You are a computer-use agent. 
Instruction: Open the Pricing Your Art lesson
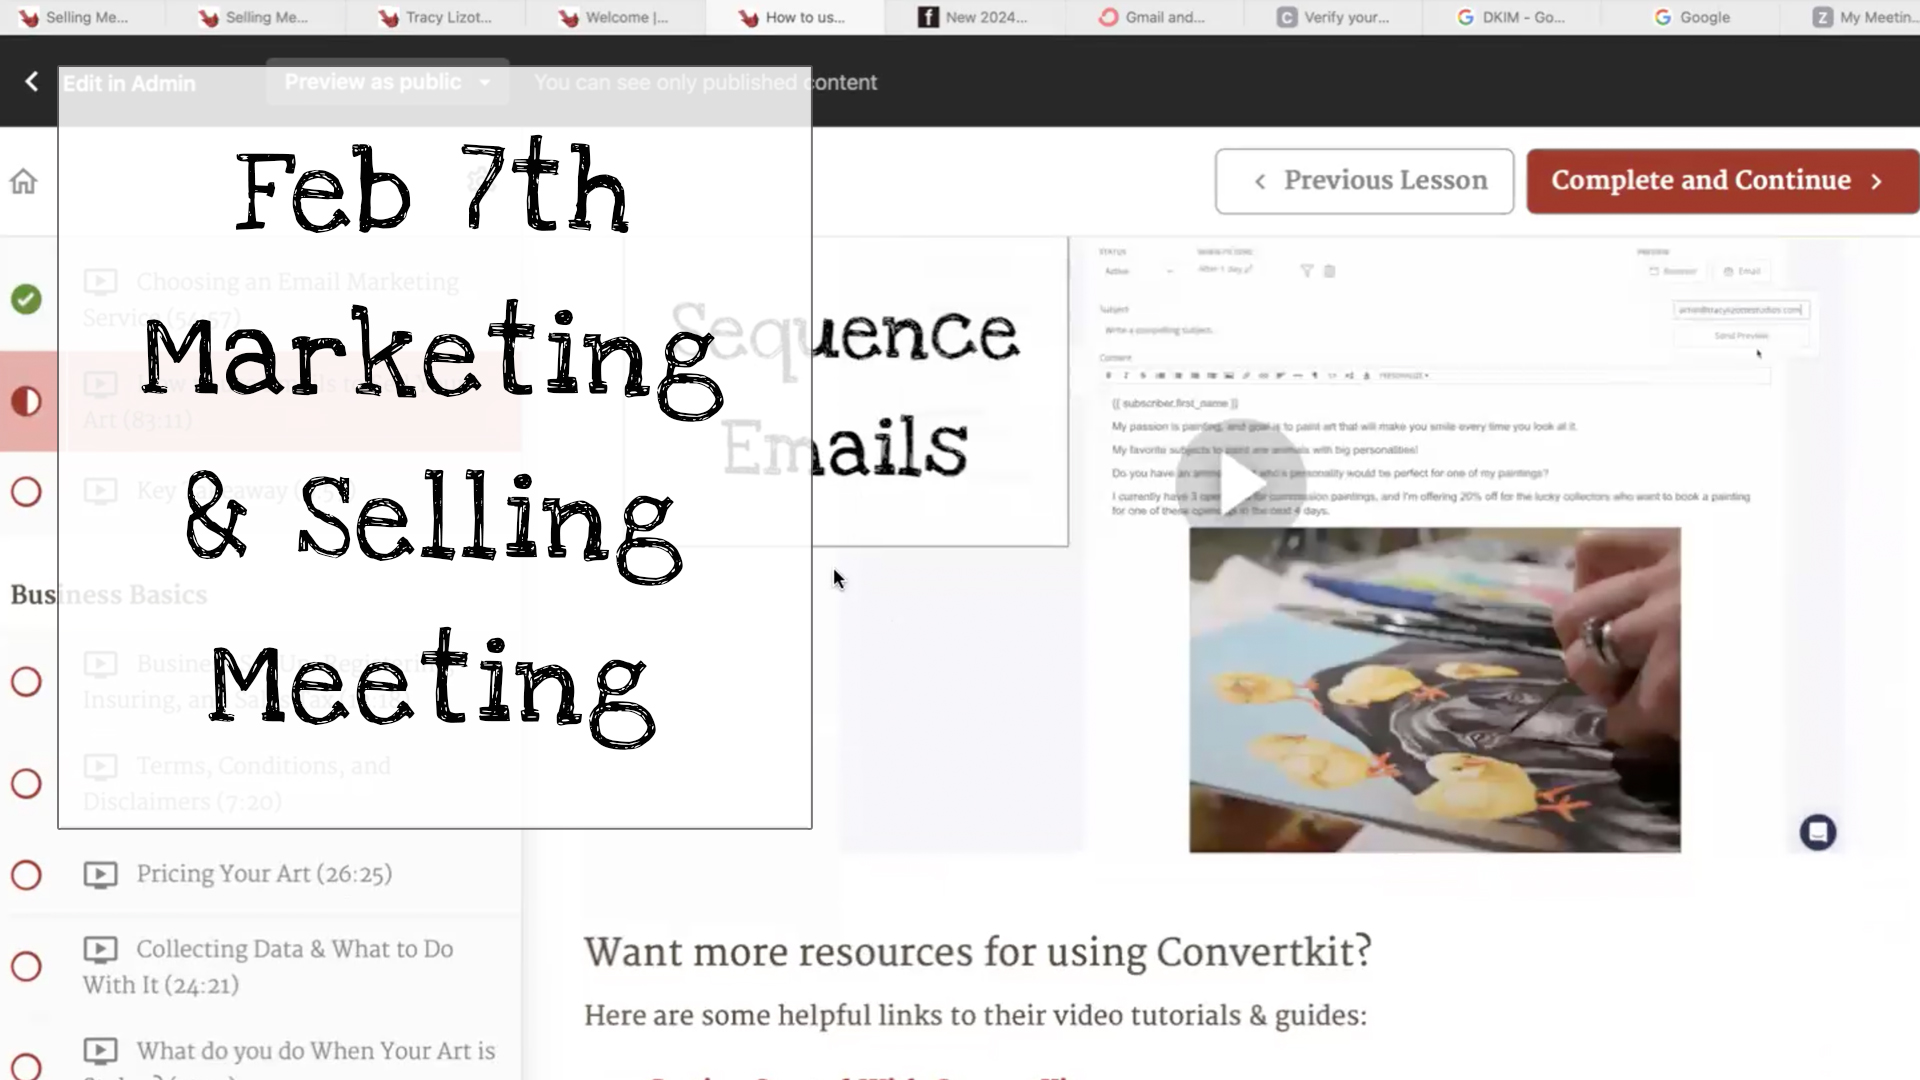(264, 874)
